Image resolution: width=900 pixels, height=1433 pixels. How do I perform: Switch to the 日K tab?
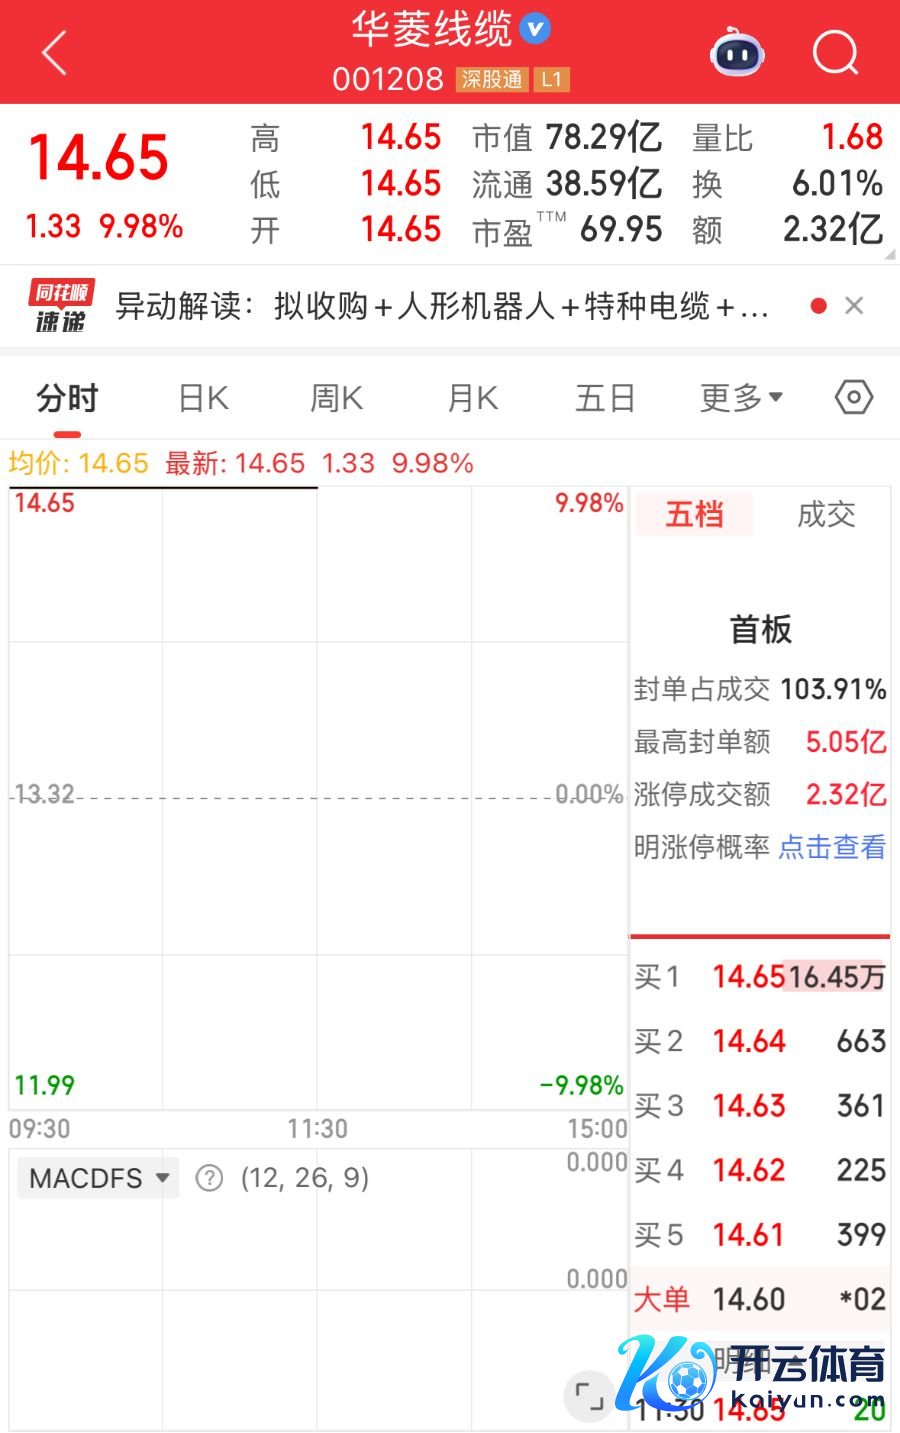tap(203, 398)
